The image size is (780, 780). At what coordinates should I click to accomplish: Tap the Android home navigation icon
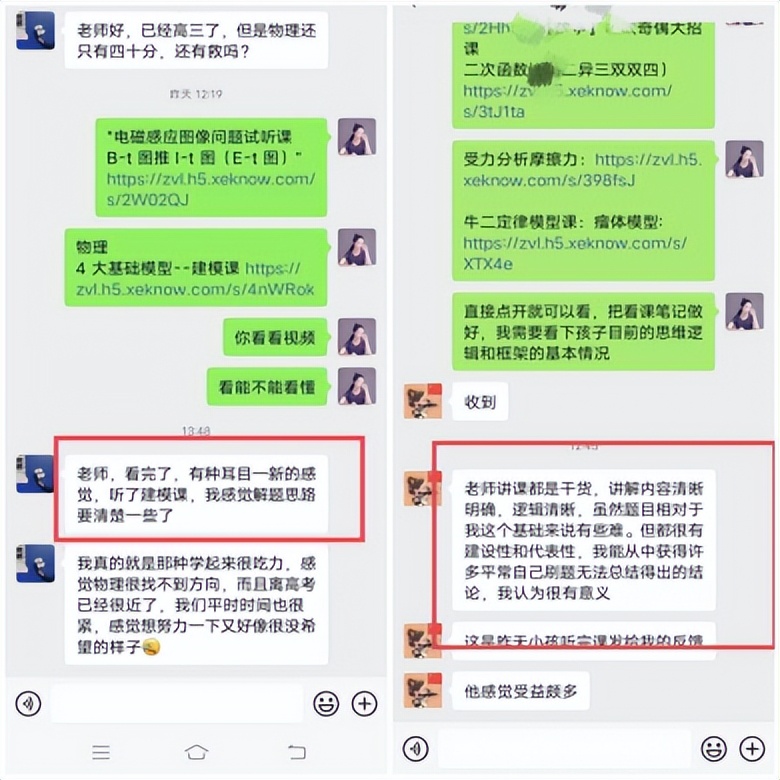pyautogui.click(x=196, y=752)
